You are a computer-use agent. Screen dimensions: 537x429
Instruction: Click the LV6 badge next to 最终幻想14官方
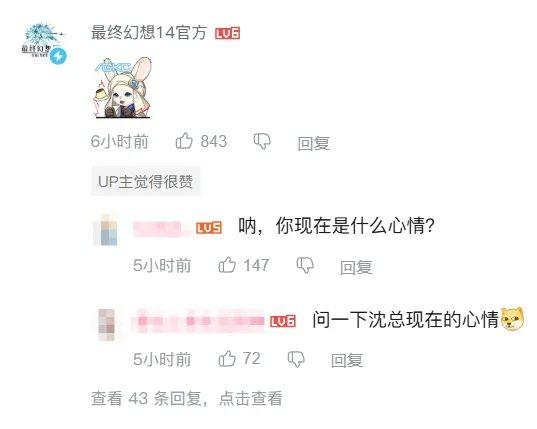[x=227, y=33]
